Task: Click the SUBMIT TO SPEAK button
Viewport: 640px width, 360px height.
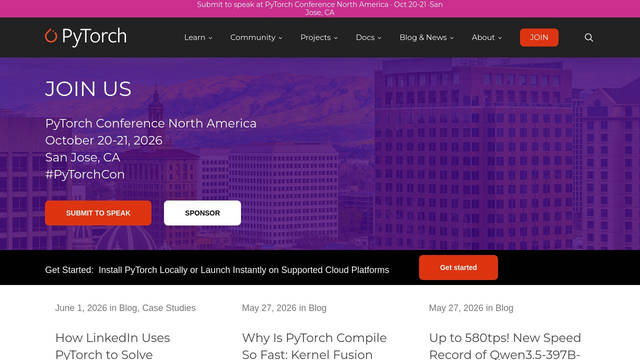Action: [98, 213]
